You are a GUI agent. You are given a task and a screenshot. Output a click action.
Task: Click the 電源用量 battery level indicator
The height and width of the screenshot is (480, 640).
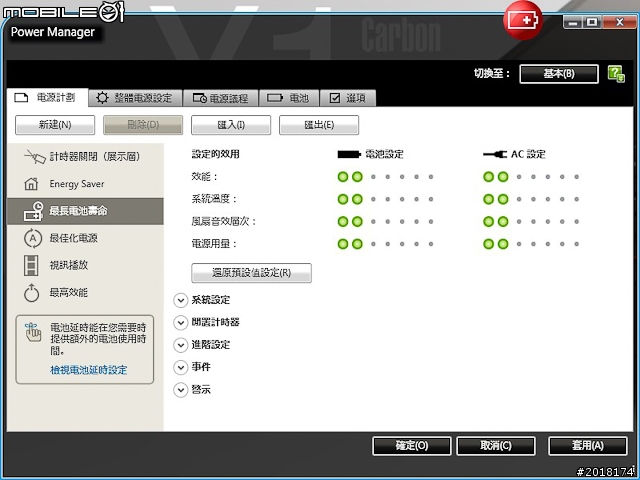[x=385, y=244]
